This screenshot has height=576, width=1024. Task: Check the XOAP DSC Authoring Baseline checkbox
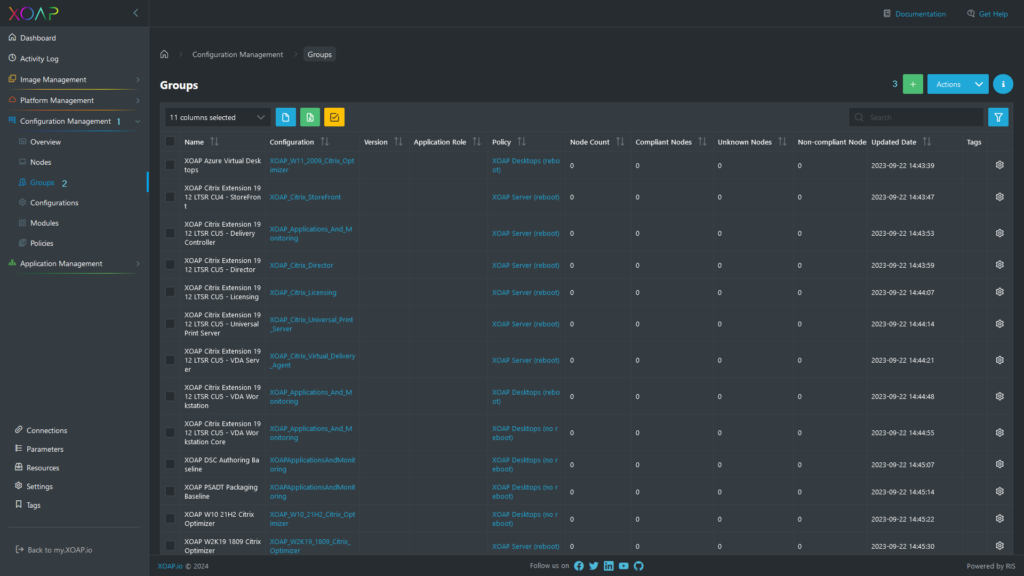click(x=170, y=464)
